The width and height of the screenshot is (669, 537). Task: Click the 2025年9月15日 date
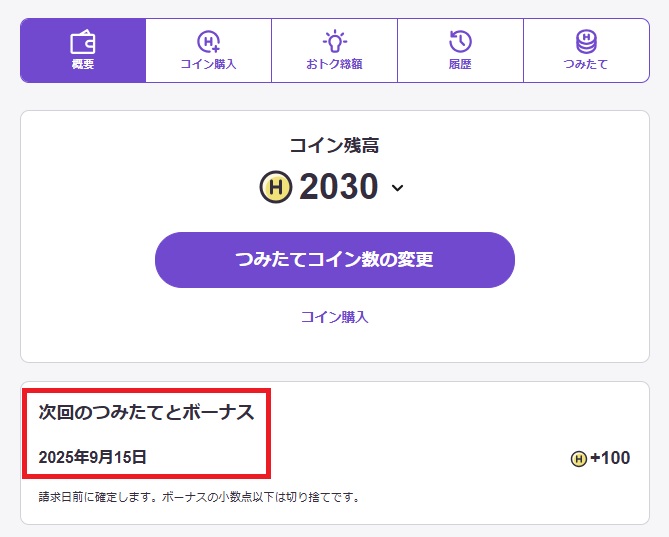[x=93, y=458]
